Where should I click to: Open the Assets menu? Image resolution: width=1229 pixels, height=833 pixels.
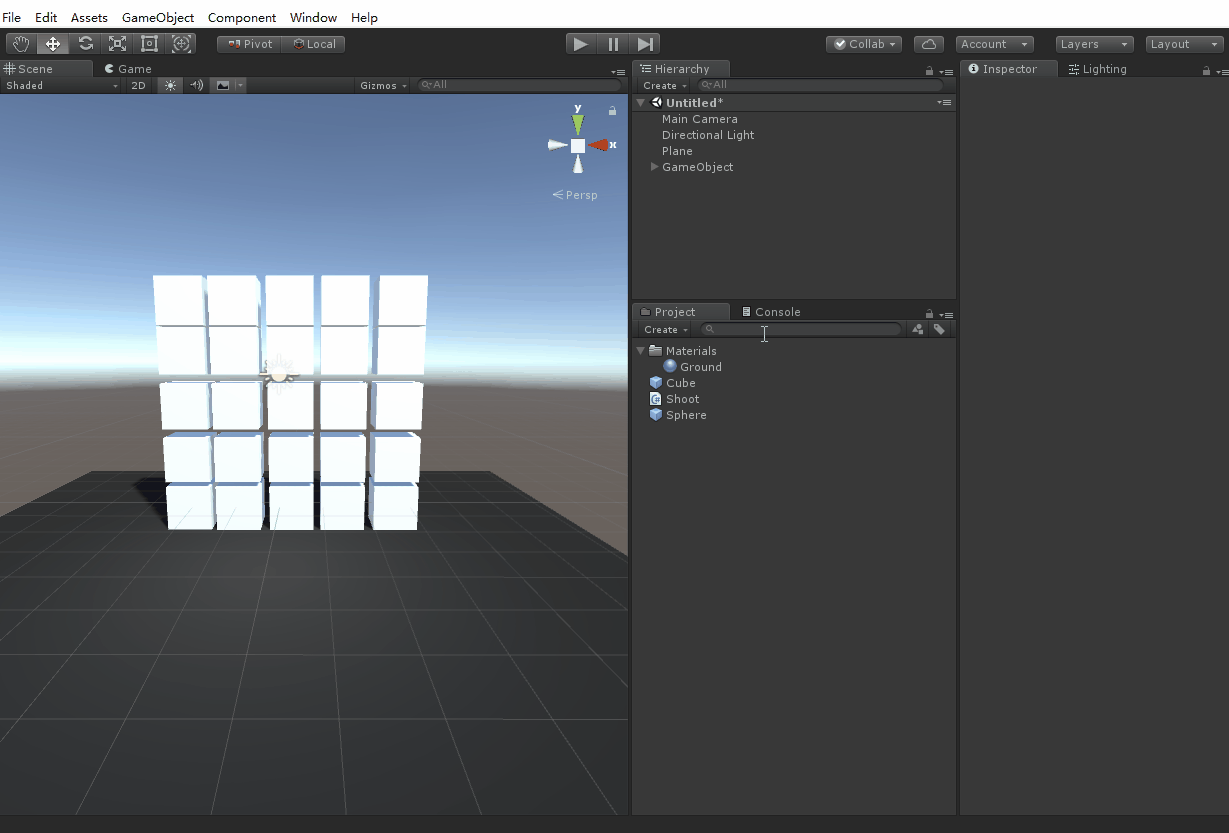click(89, 18)
